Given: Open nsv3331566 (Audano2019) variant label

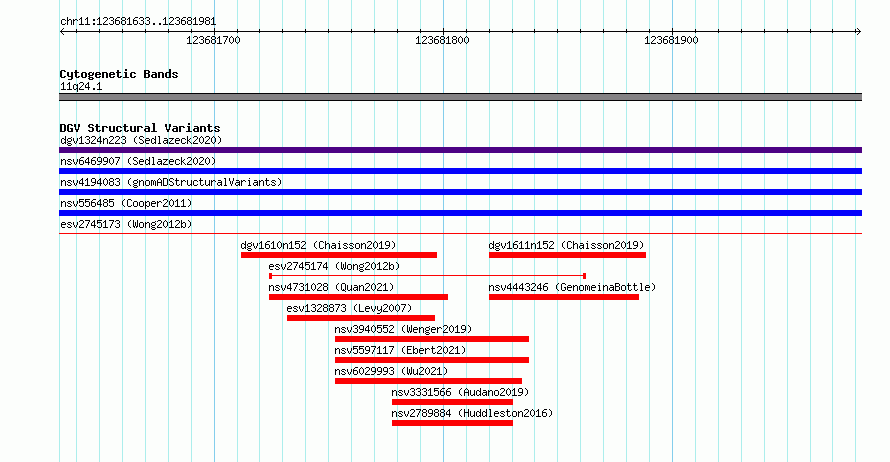Looking at the screenshot, I should coord(460,392).
